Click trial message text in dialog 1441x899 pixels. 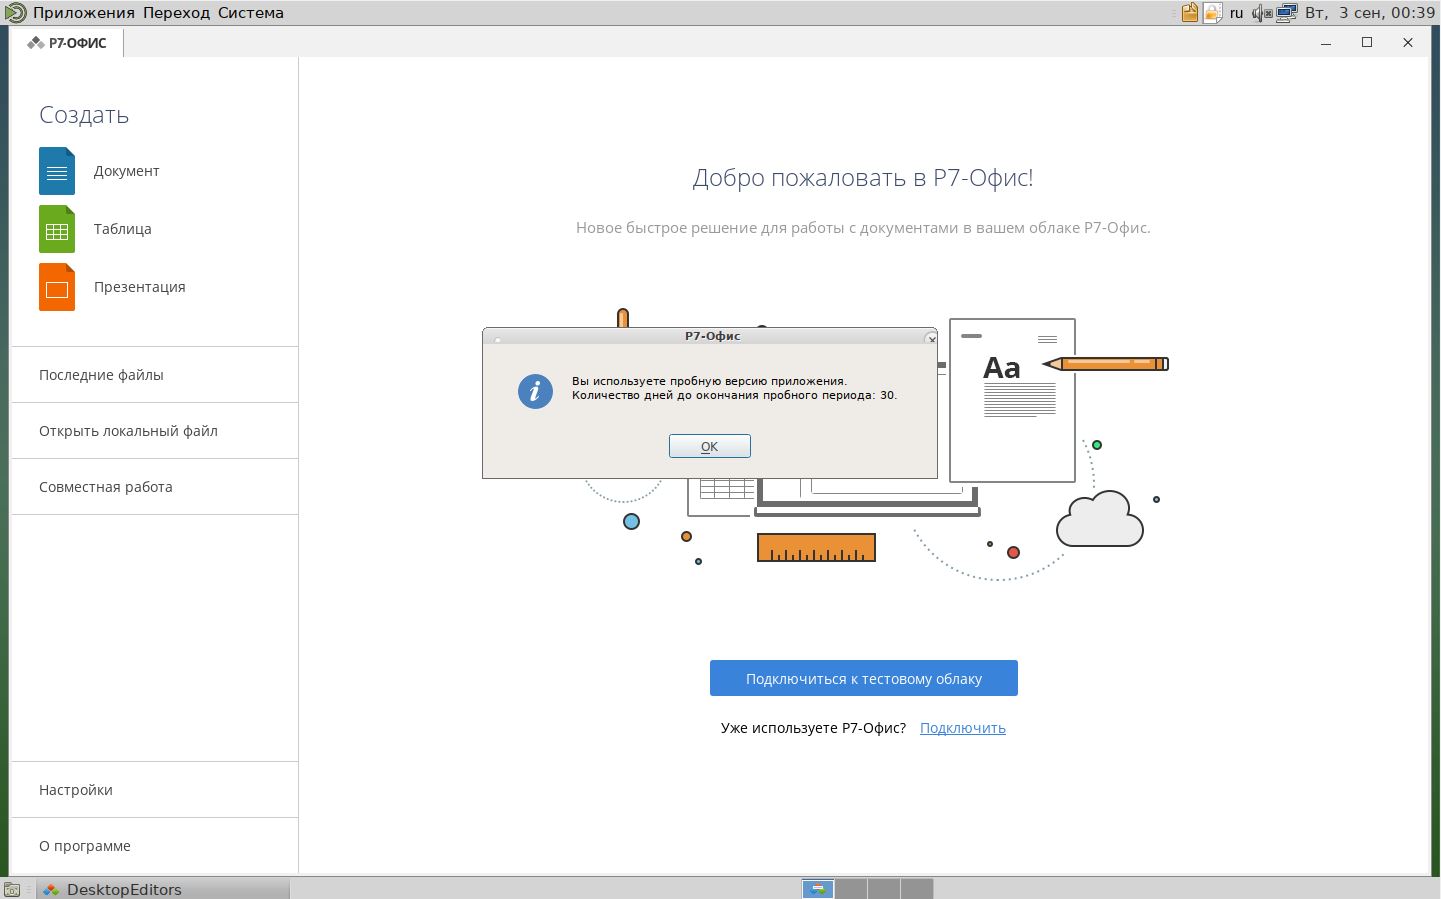click(734, 388)
